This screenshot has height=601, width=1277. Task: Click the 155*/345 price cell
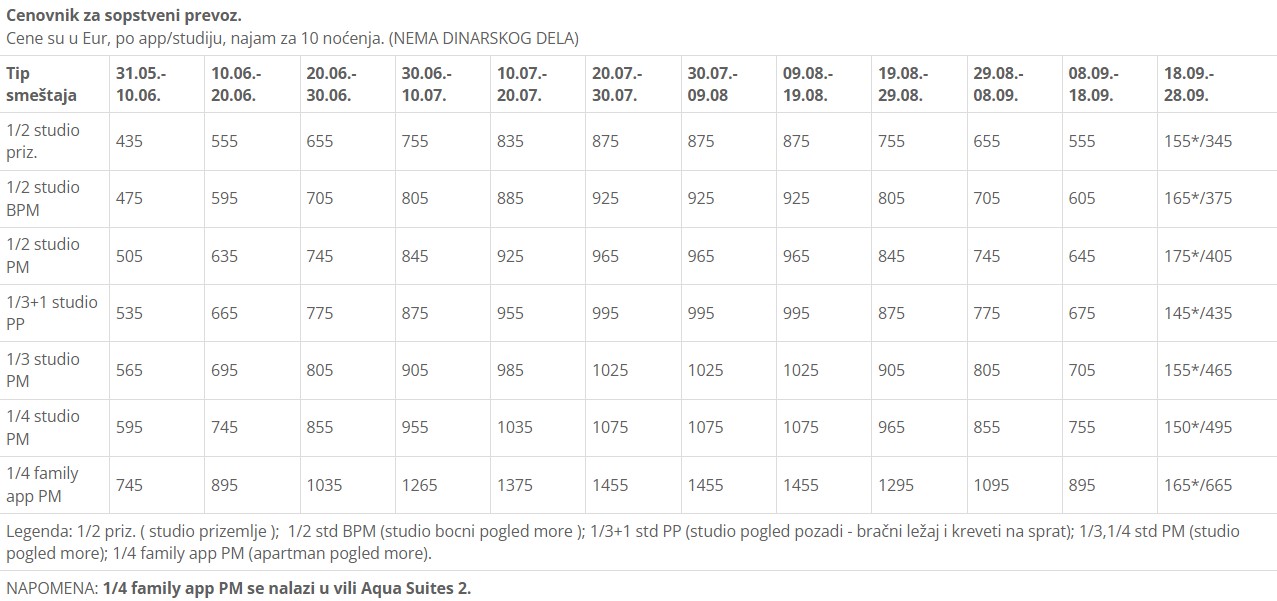coord(1198,141)
